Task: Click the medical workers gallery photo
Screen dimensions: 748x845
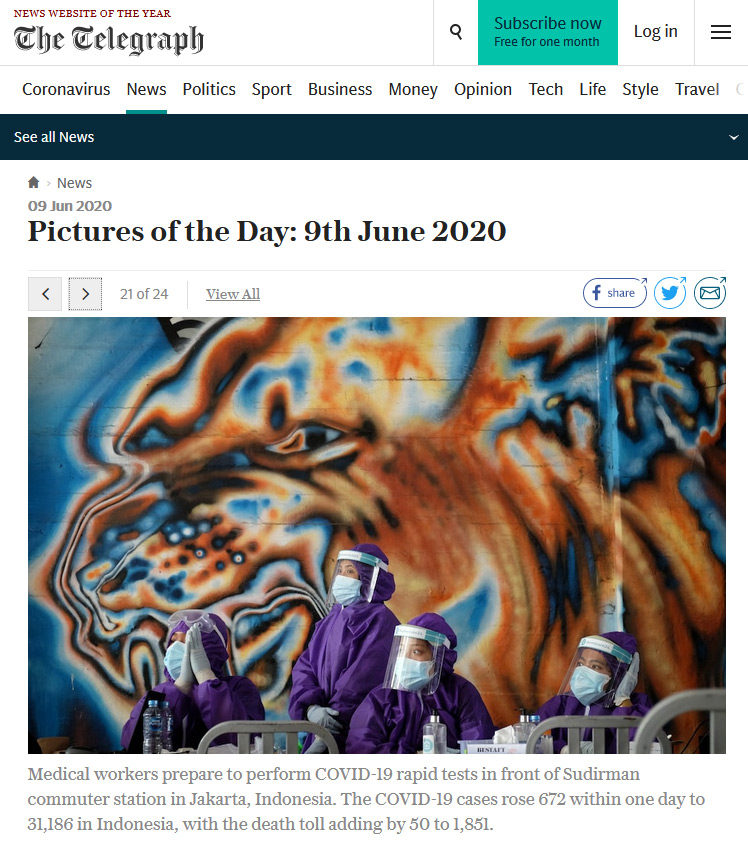Action: [377, 535]
